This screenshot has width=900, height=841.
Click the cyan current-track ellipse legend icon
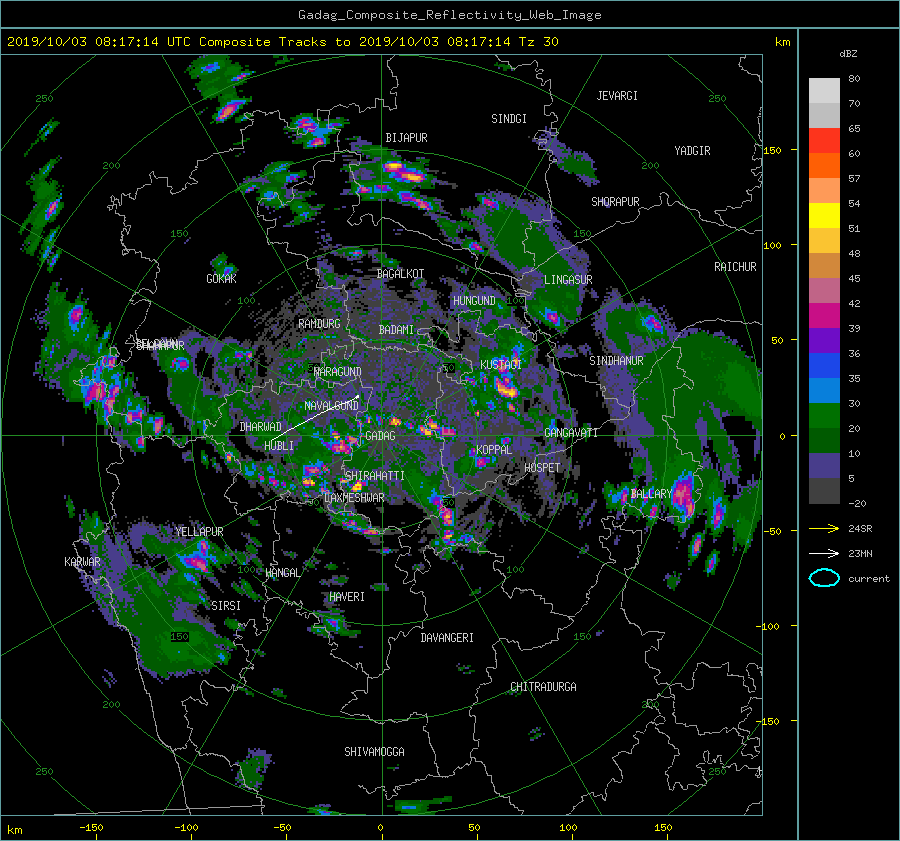click(x=824, y=578)
